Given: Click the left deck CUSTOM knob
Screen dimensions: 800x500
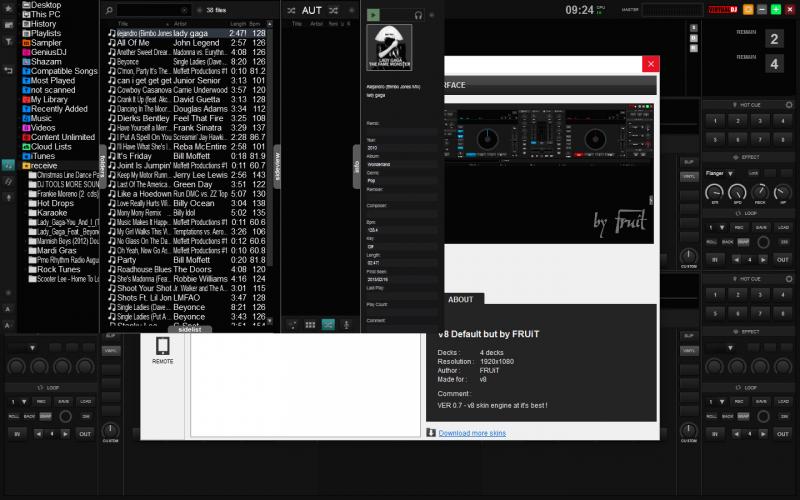Looking at the screenshot, I should [110, 430].
